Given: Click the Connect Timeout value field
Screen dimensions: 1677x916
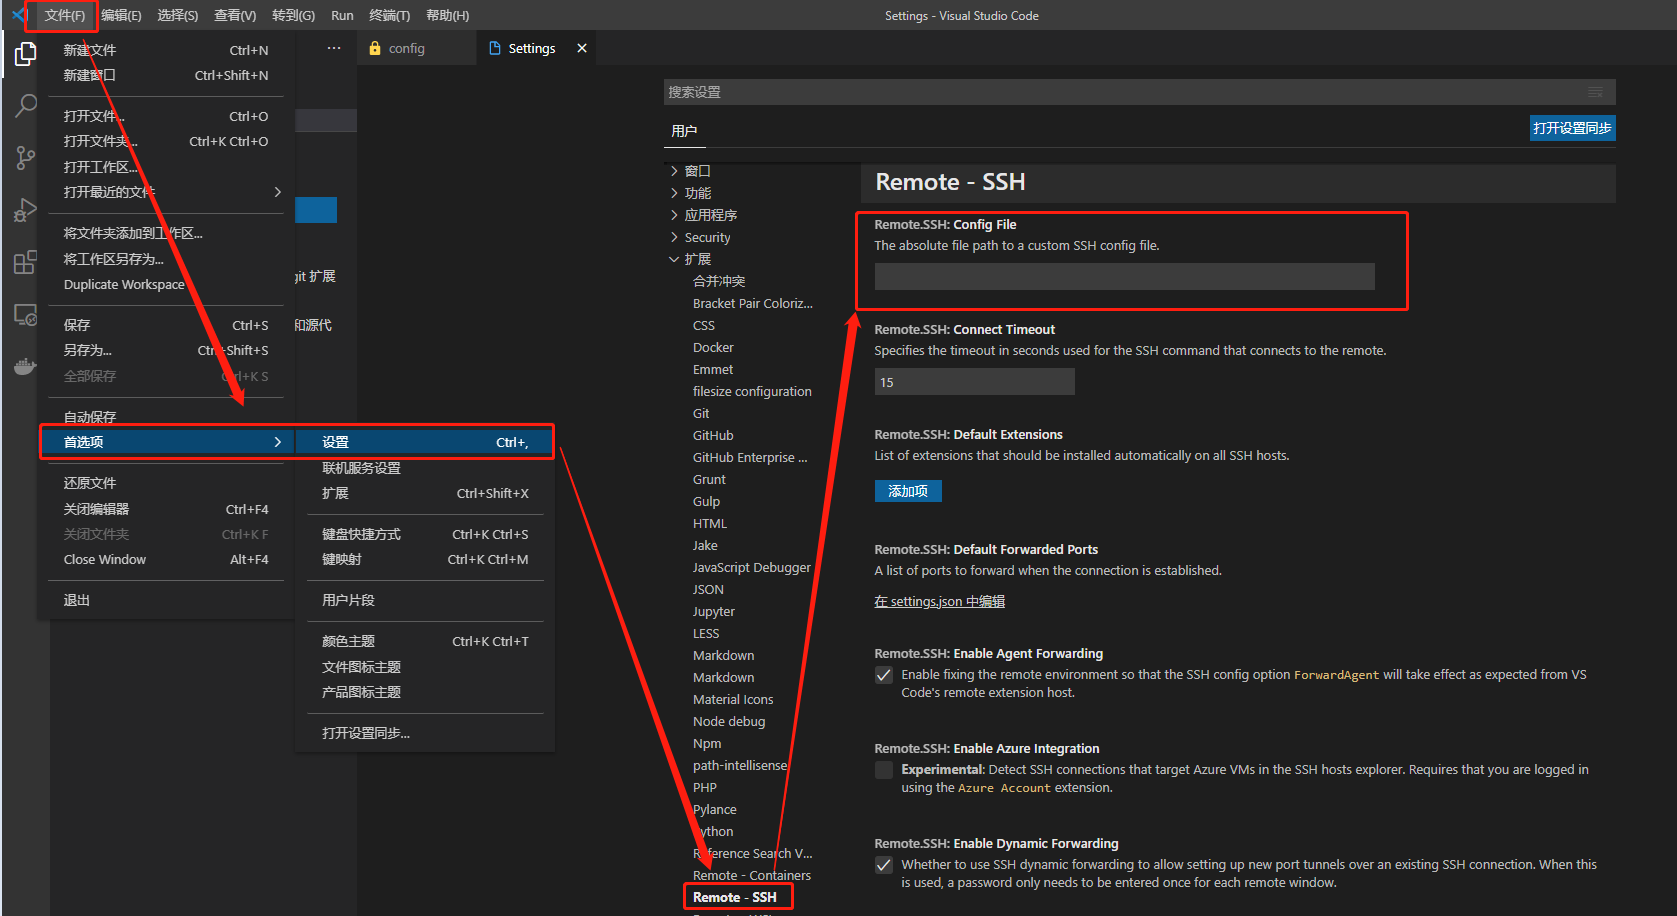Looking at the screenshot, I should click(x=974, y=382).
